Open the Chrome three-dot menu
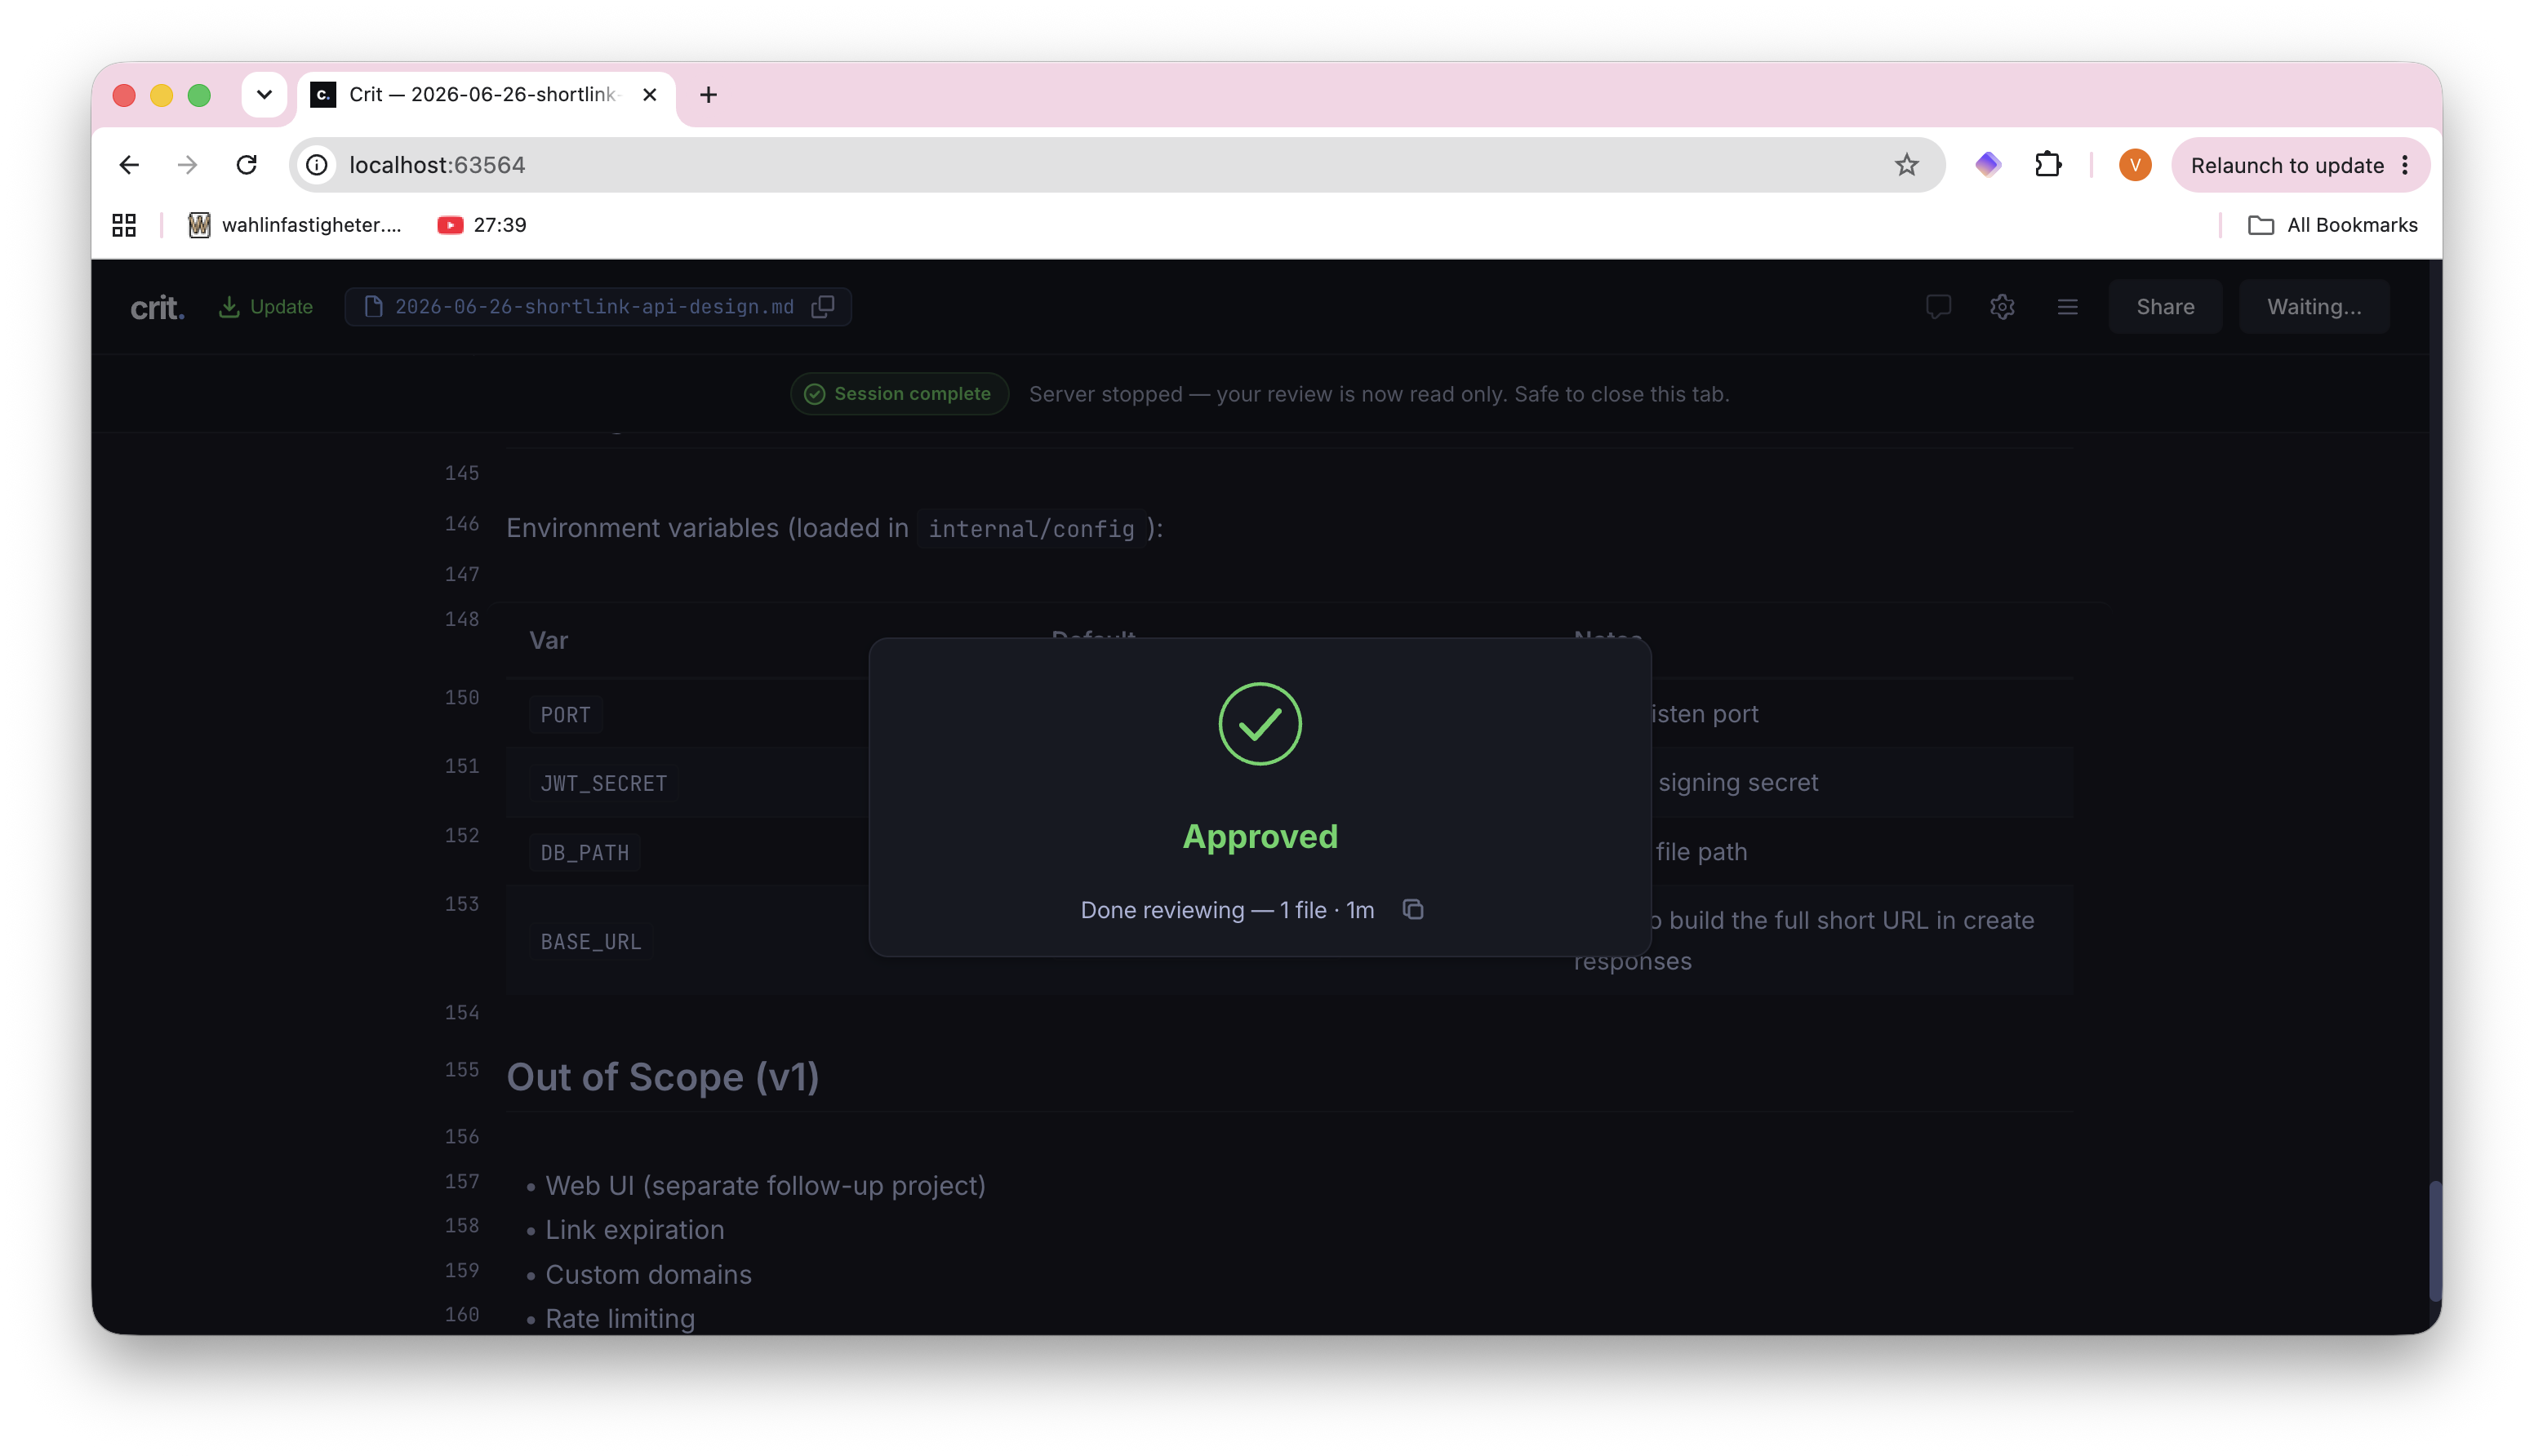The width and height of the screenshot is (2534, 1456). 2405,165
